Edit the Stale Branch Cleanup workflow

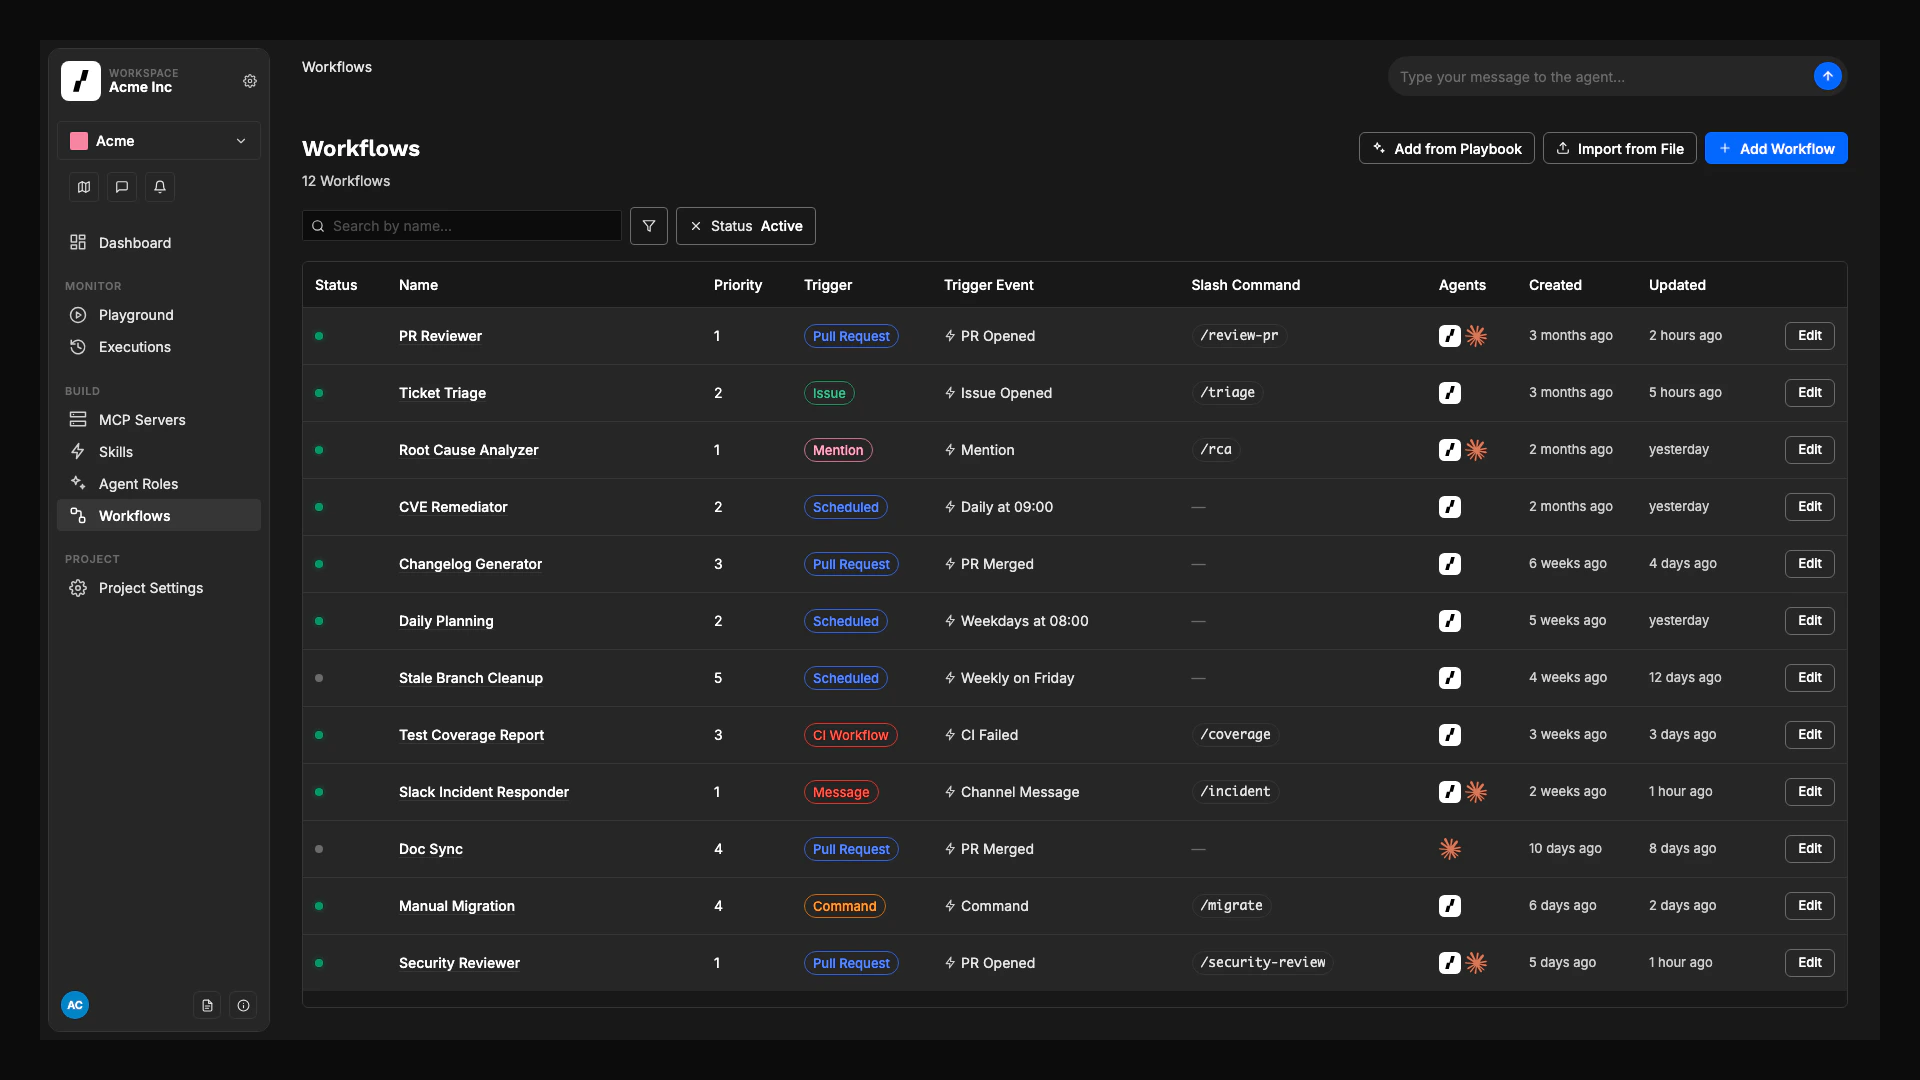(1809, 678)
